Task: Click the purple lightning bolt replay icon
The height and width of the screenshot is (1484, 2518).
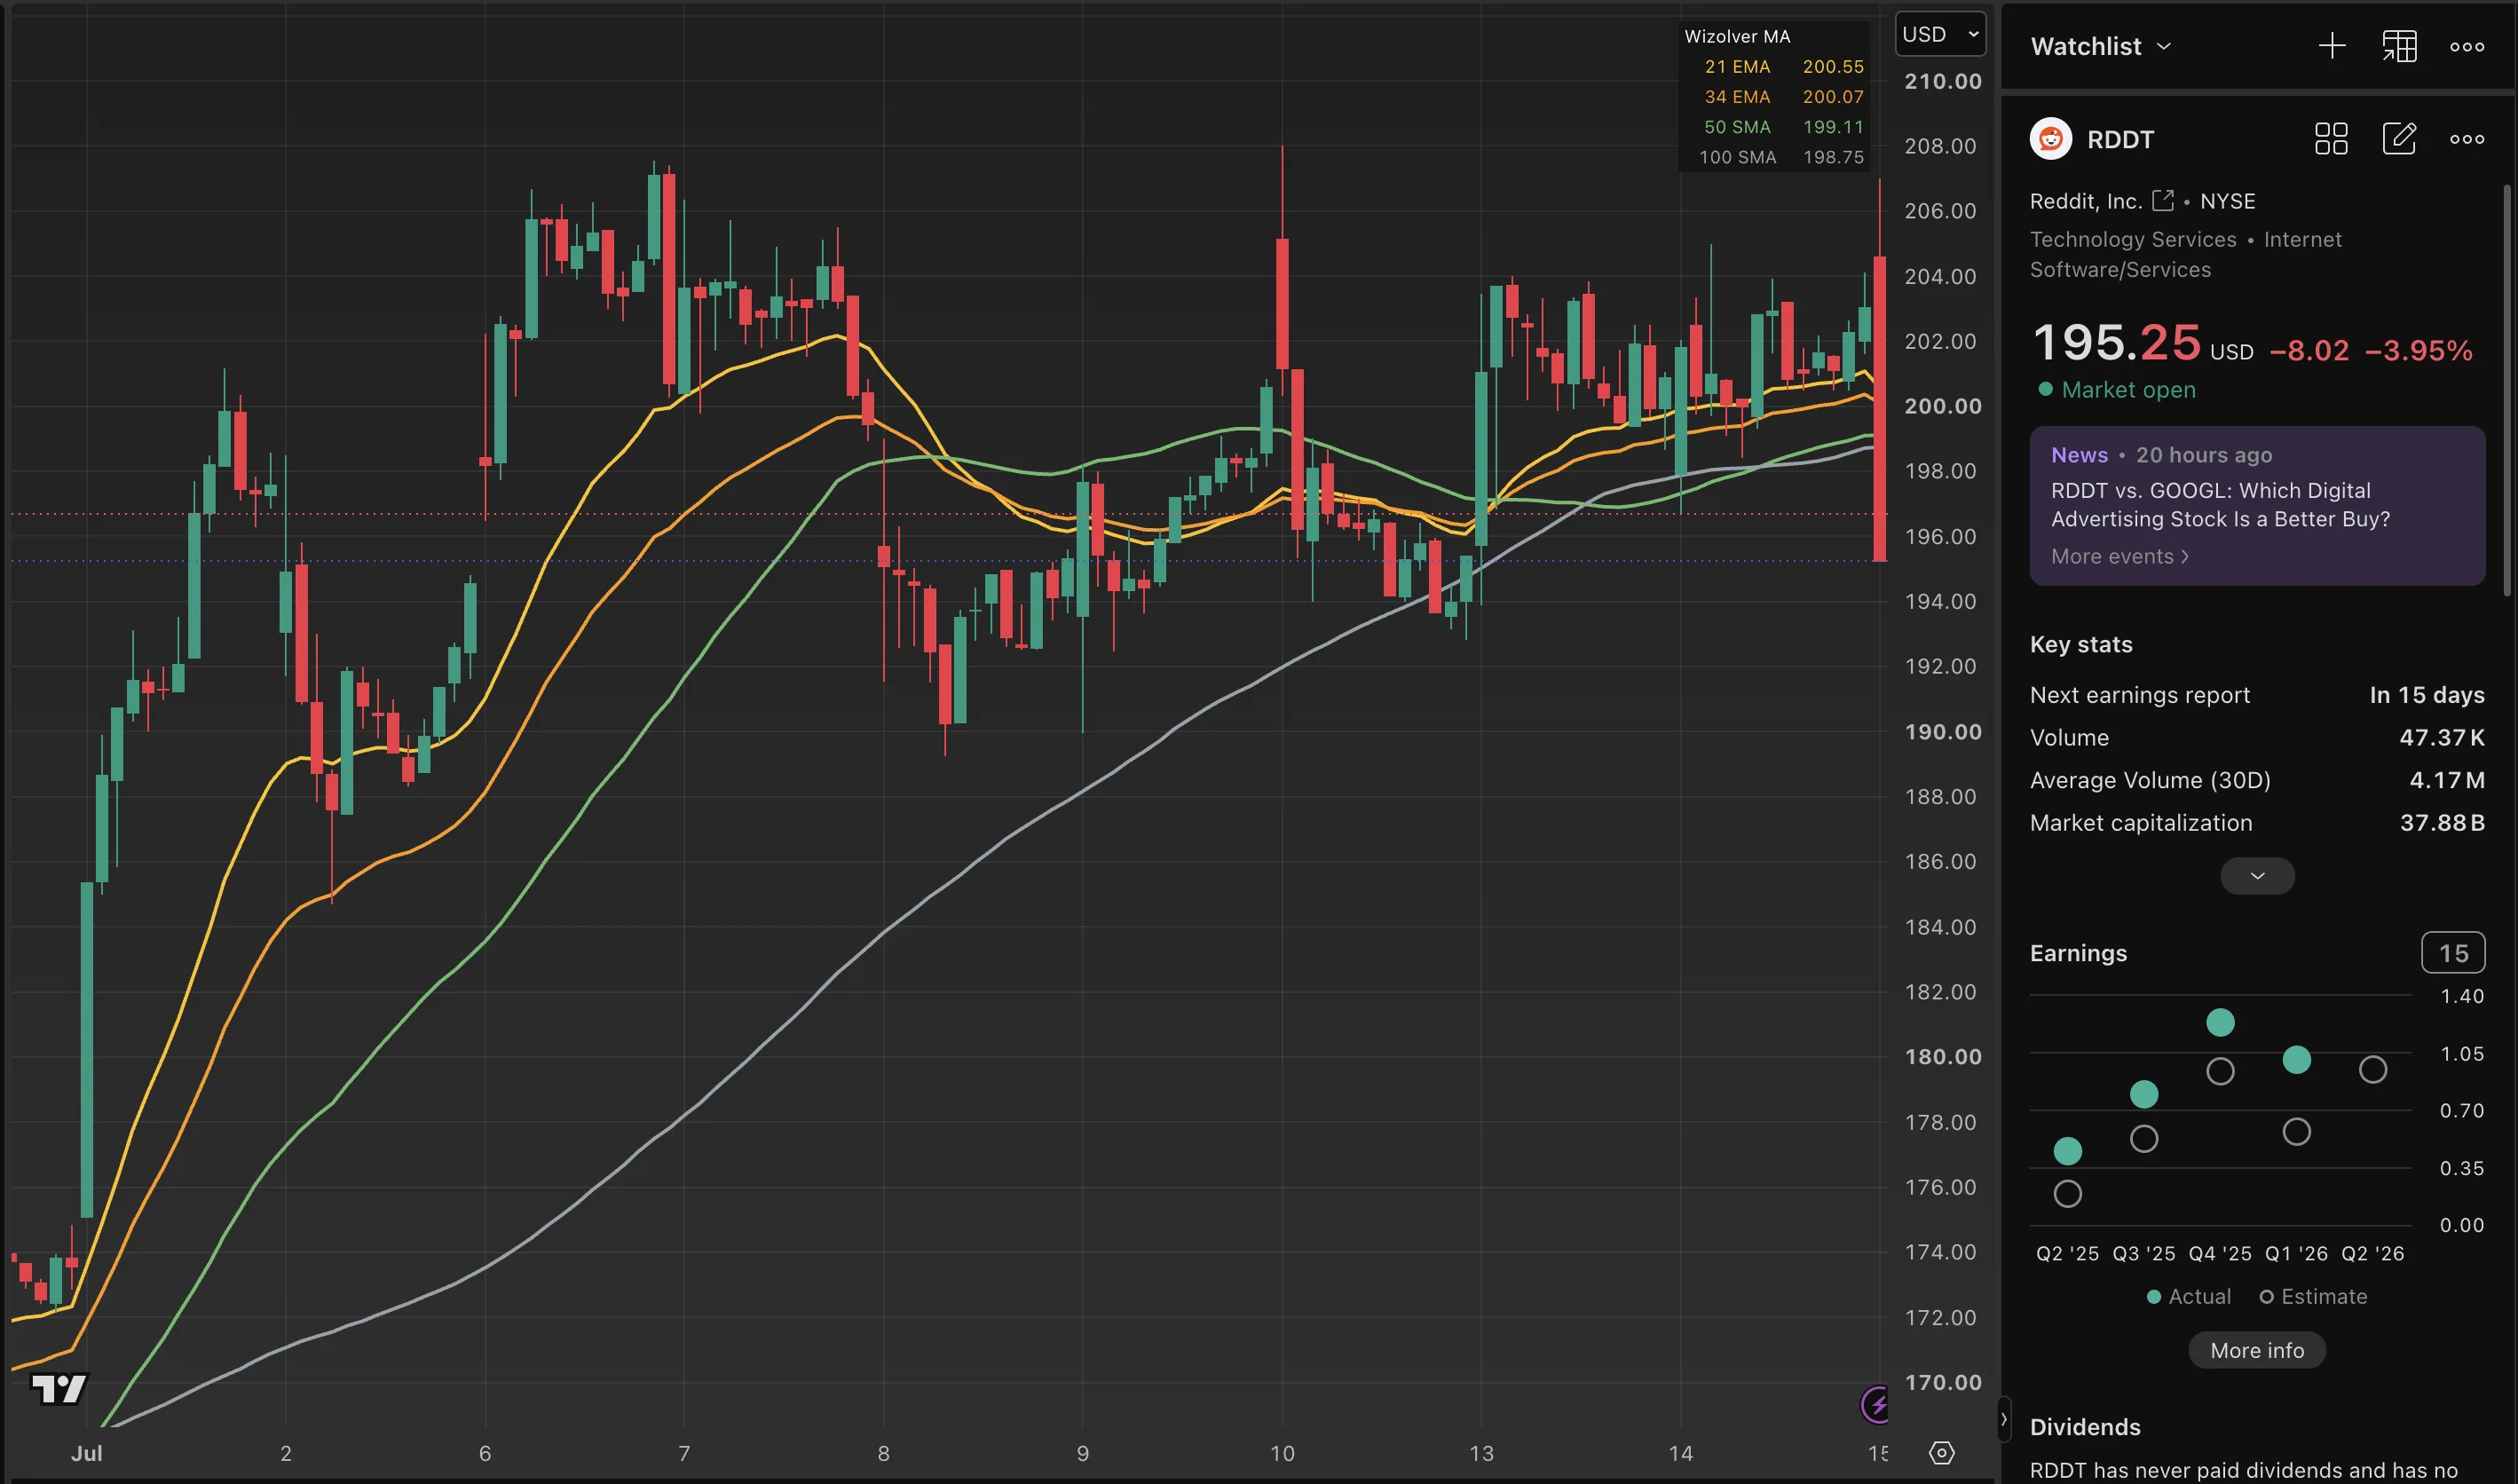Action: (1875, 1404)
